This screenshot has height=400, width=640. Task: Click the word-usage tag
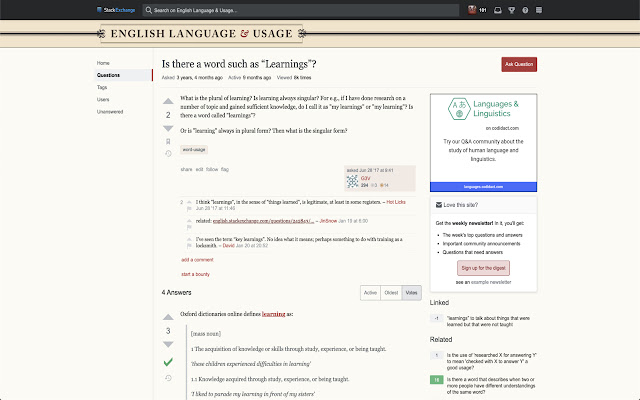click(194, 150)
